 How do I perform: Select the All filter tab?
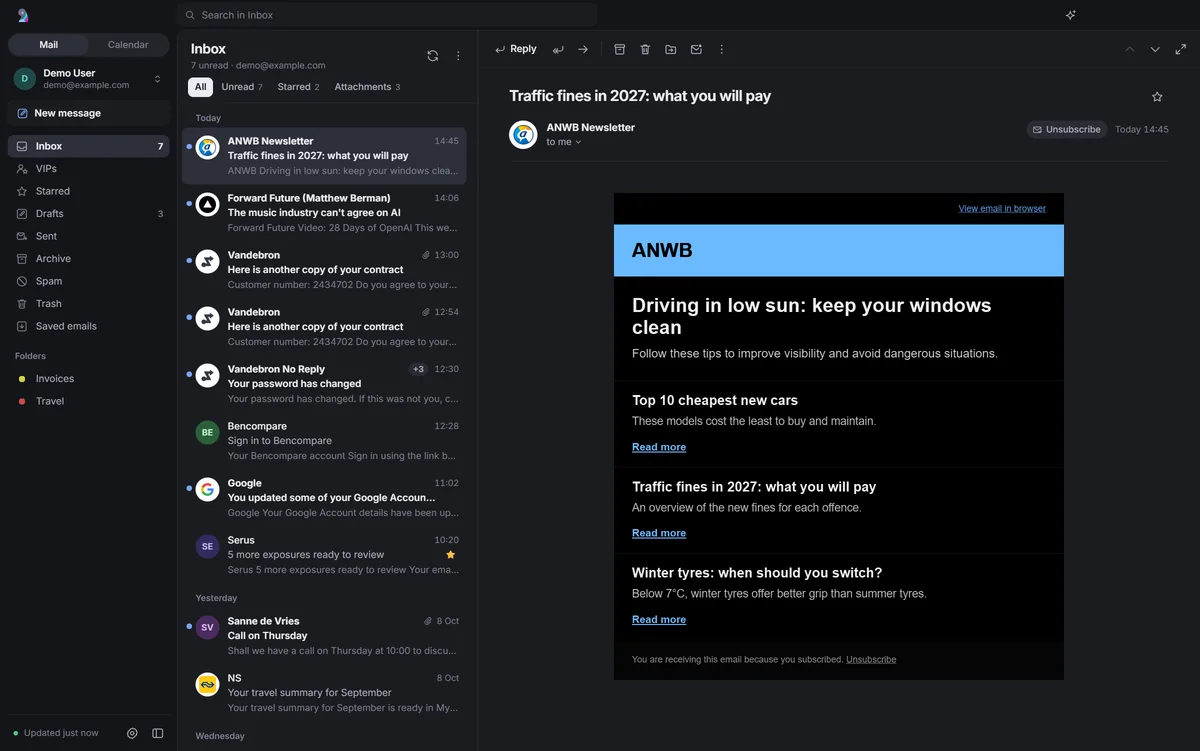click(x=200, y=87)
